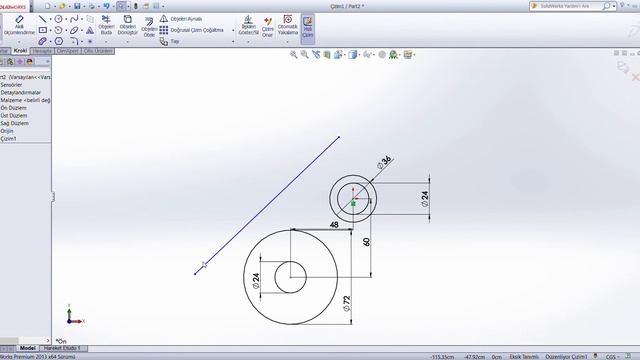Click the Undo icon
Screen dimensions: 640x360
pos(107,6)
